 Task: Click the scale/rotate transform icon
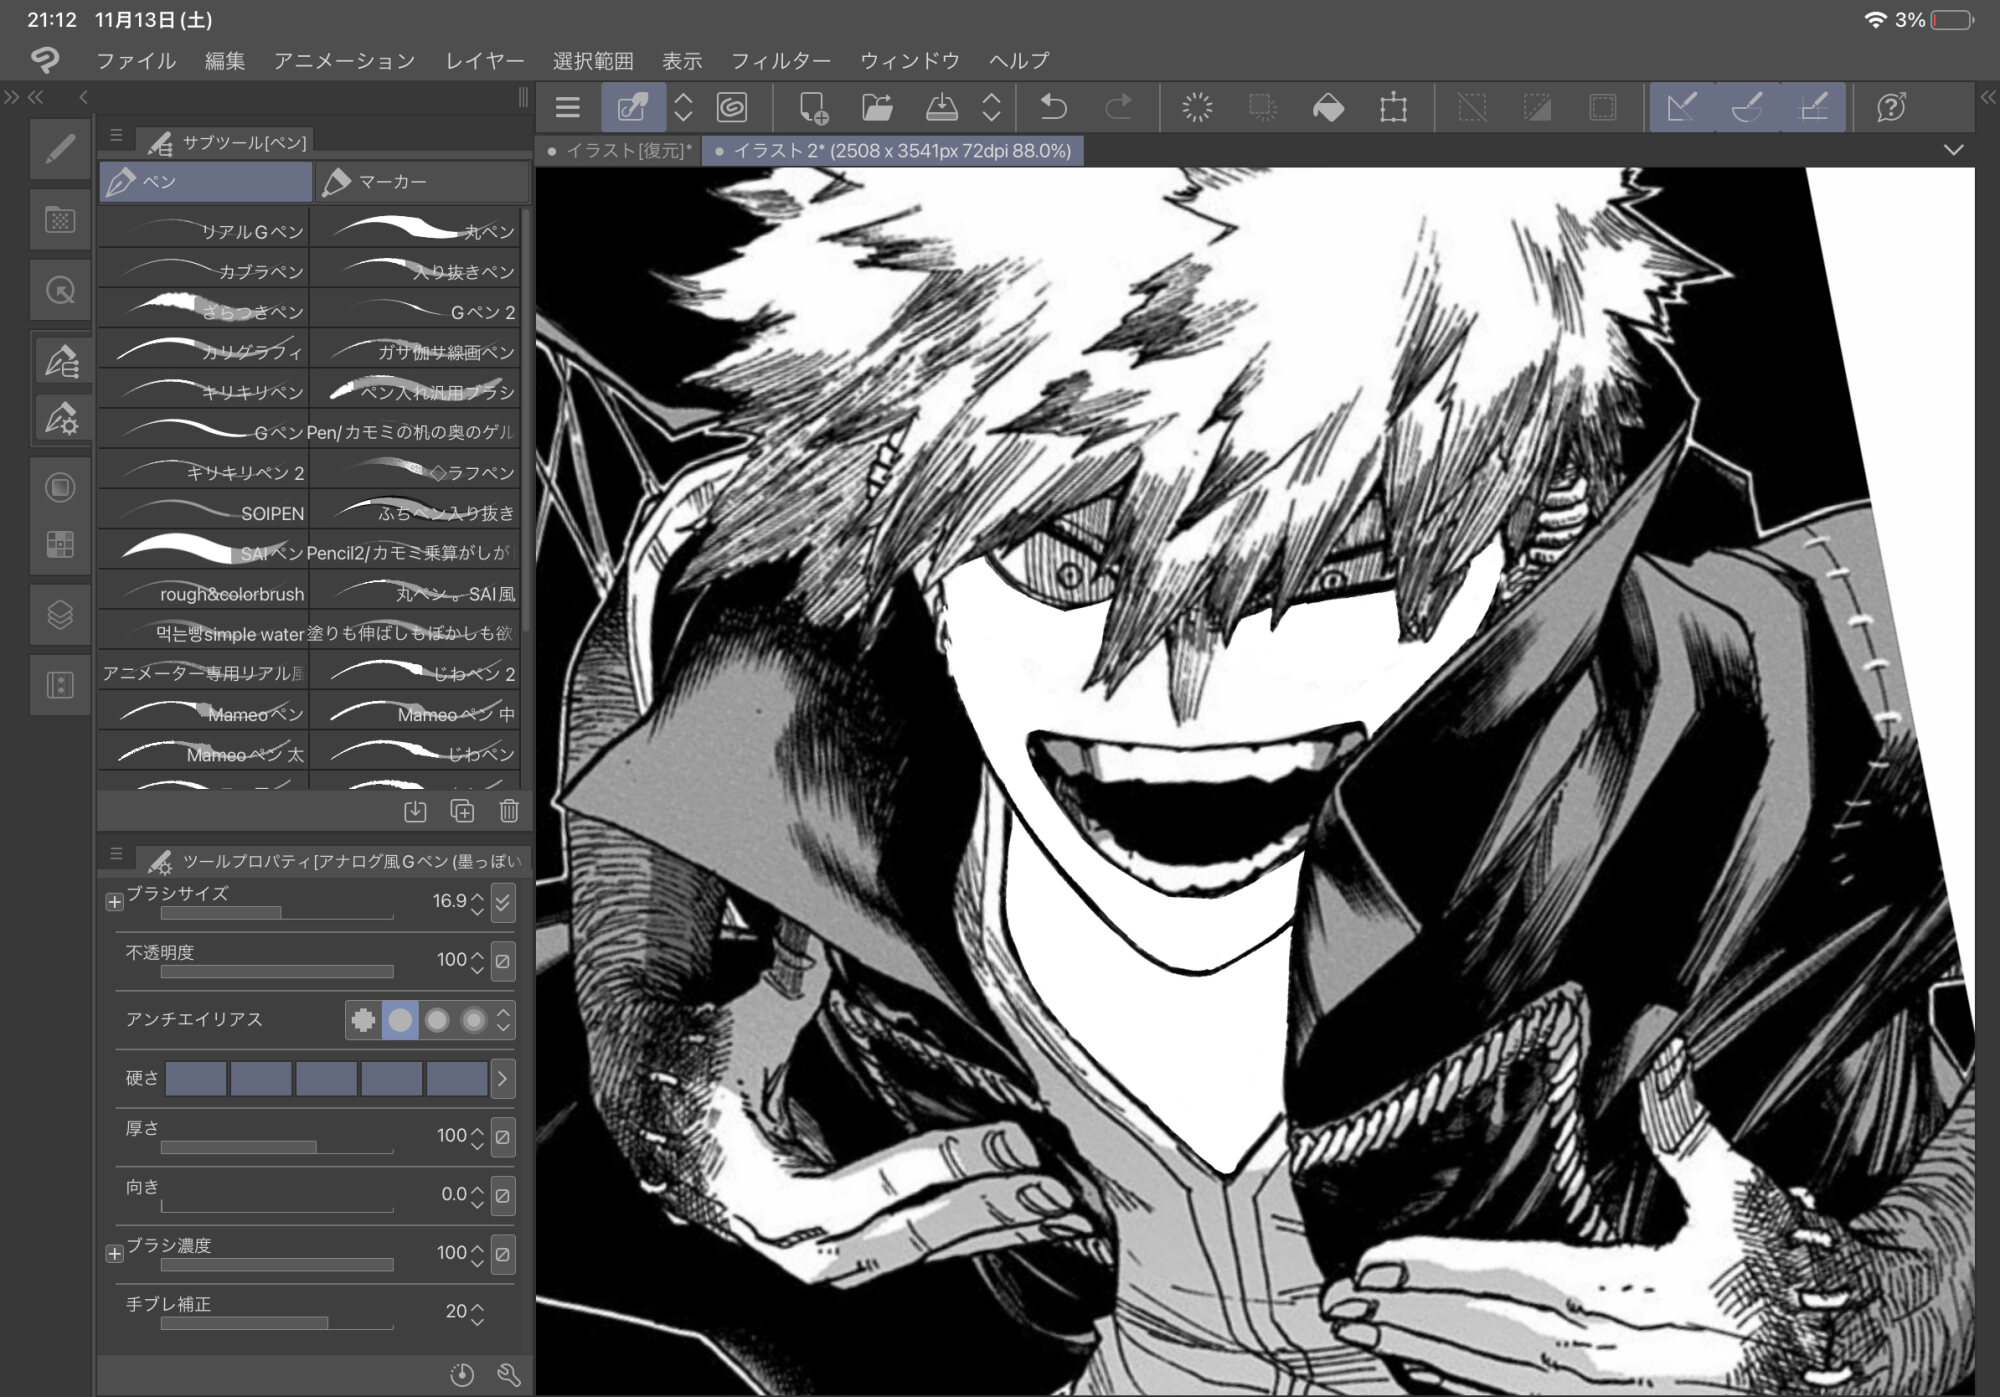pos(1393,107)
